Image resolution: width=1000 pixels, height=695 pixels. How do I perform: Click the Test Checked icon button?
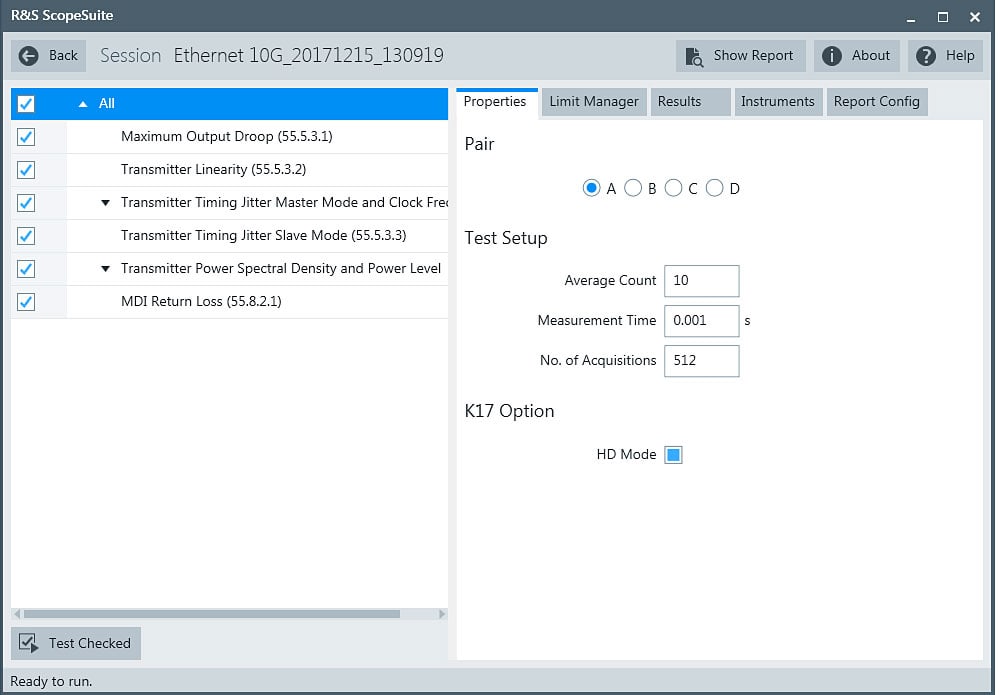tap(30, 643)
